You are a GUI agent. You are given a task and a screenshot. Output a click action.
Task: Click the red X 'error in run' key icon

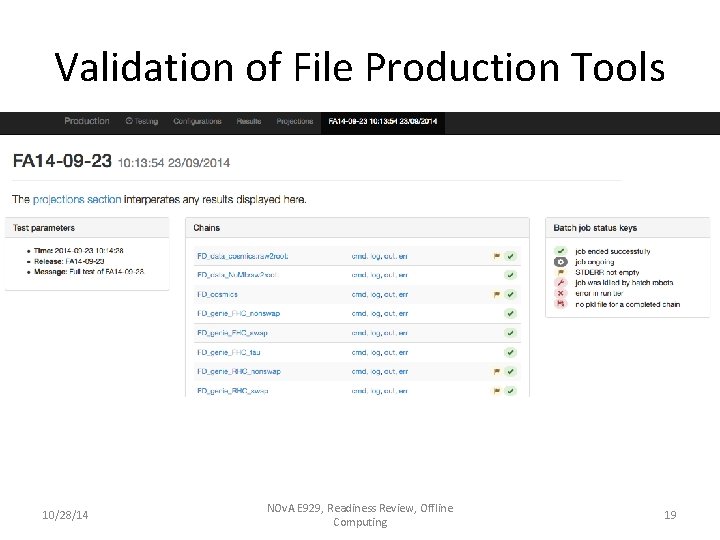click(x=560, y=293)
